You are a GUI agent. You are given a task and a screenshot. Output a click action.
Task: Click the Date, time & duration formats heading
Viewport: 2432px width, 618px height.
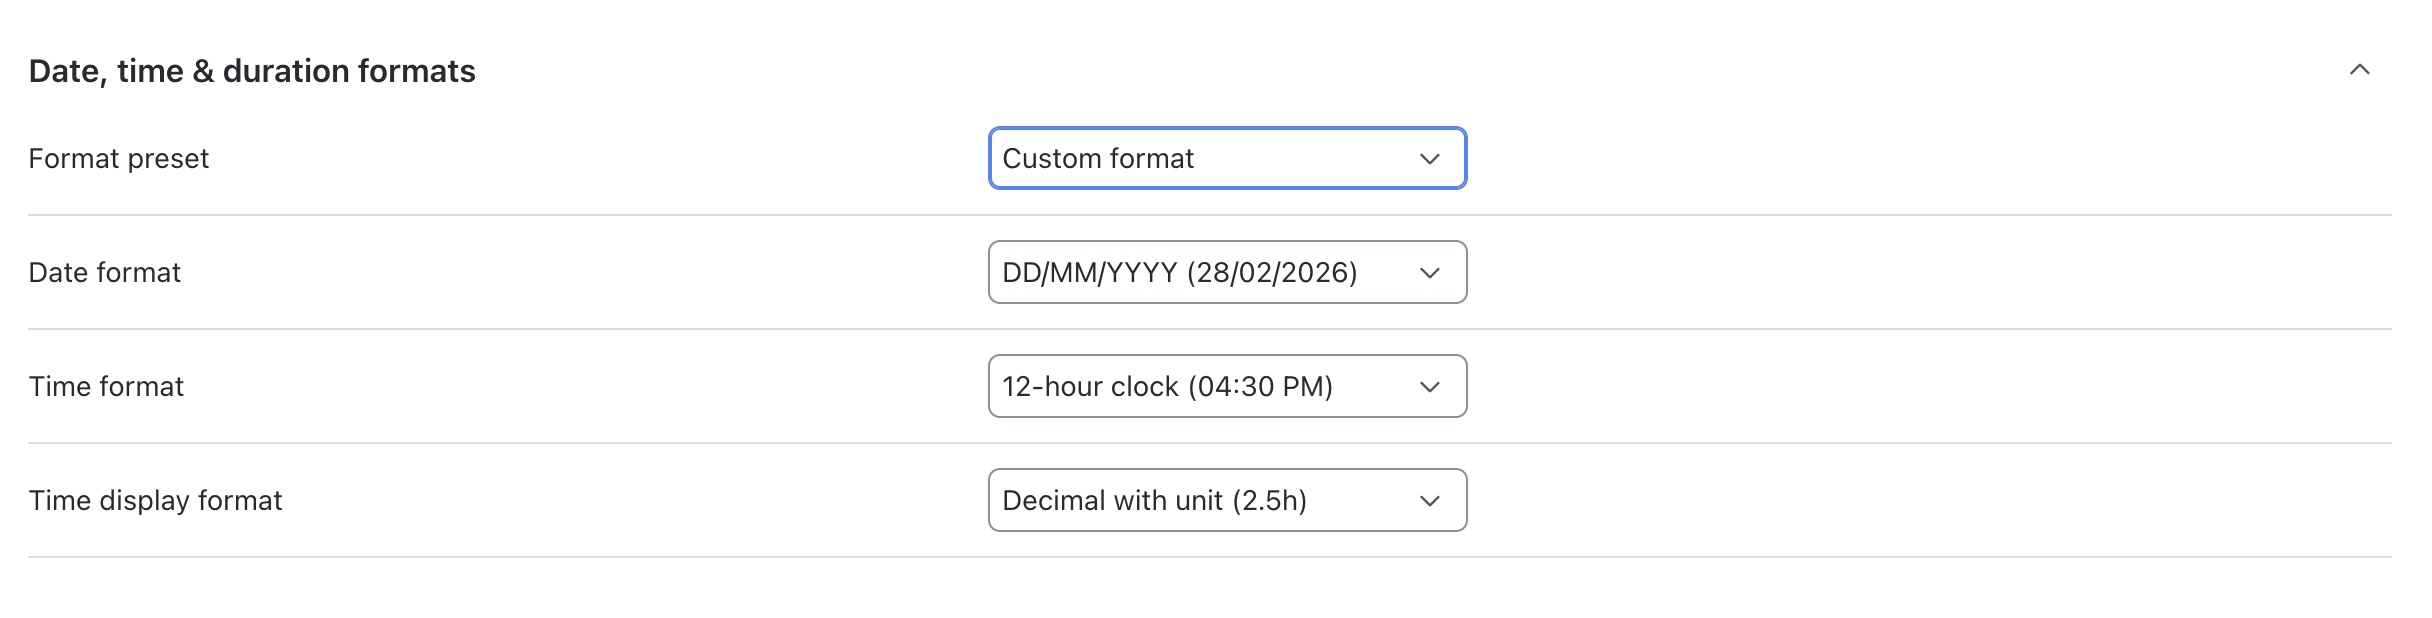pyautogui.click(x=252, y=71)
